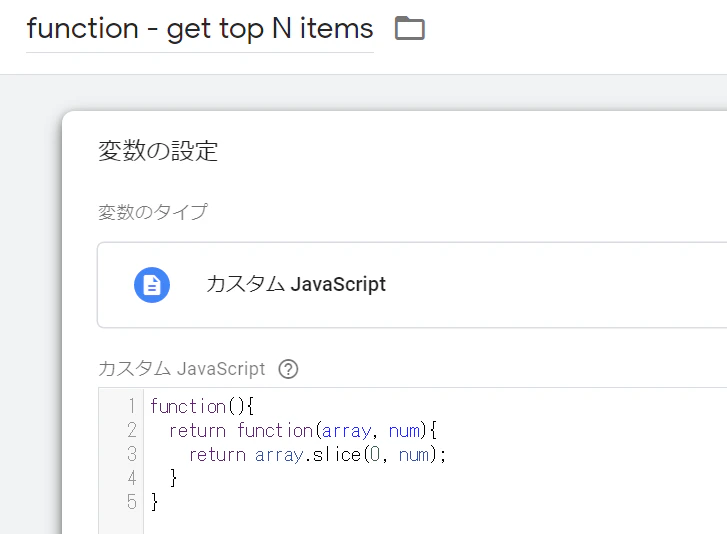Place cursor at final closing brace on line 5

coord(154,502)
